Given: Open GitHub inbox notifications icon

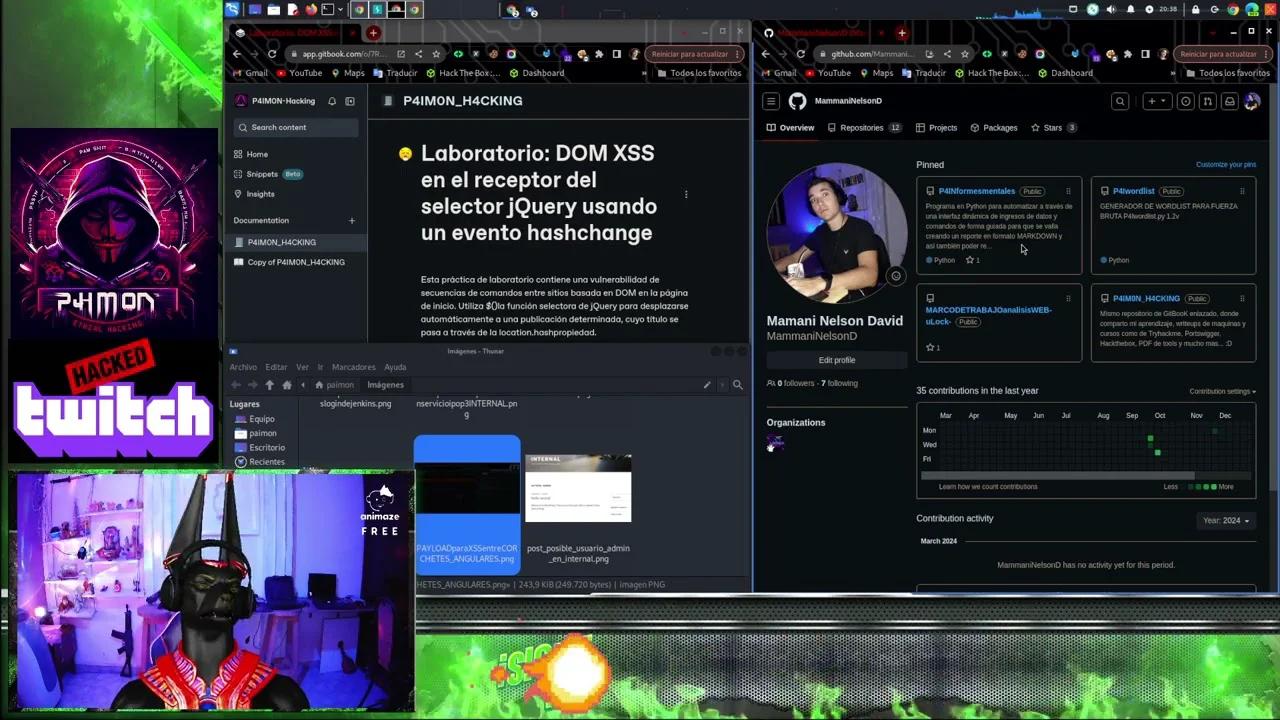Looking at the screenshot, I should pos(1229,101).
